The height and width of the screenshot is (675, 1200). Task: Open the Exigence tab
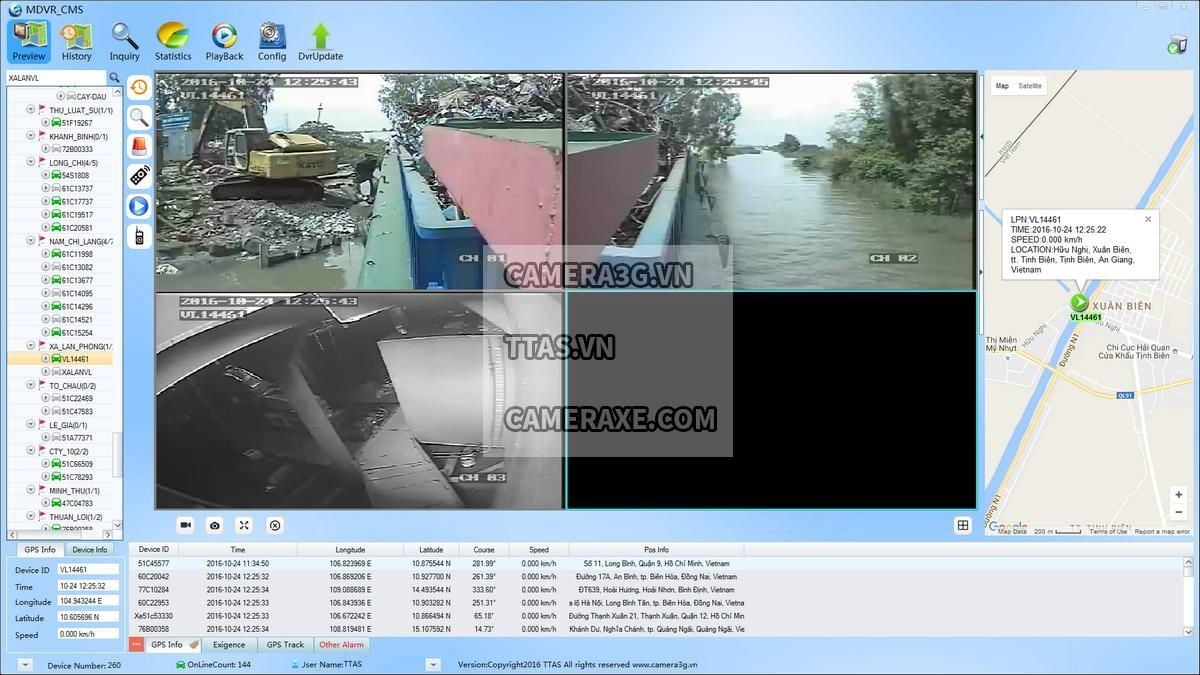[x=229, y=644]
